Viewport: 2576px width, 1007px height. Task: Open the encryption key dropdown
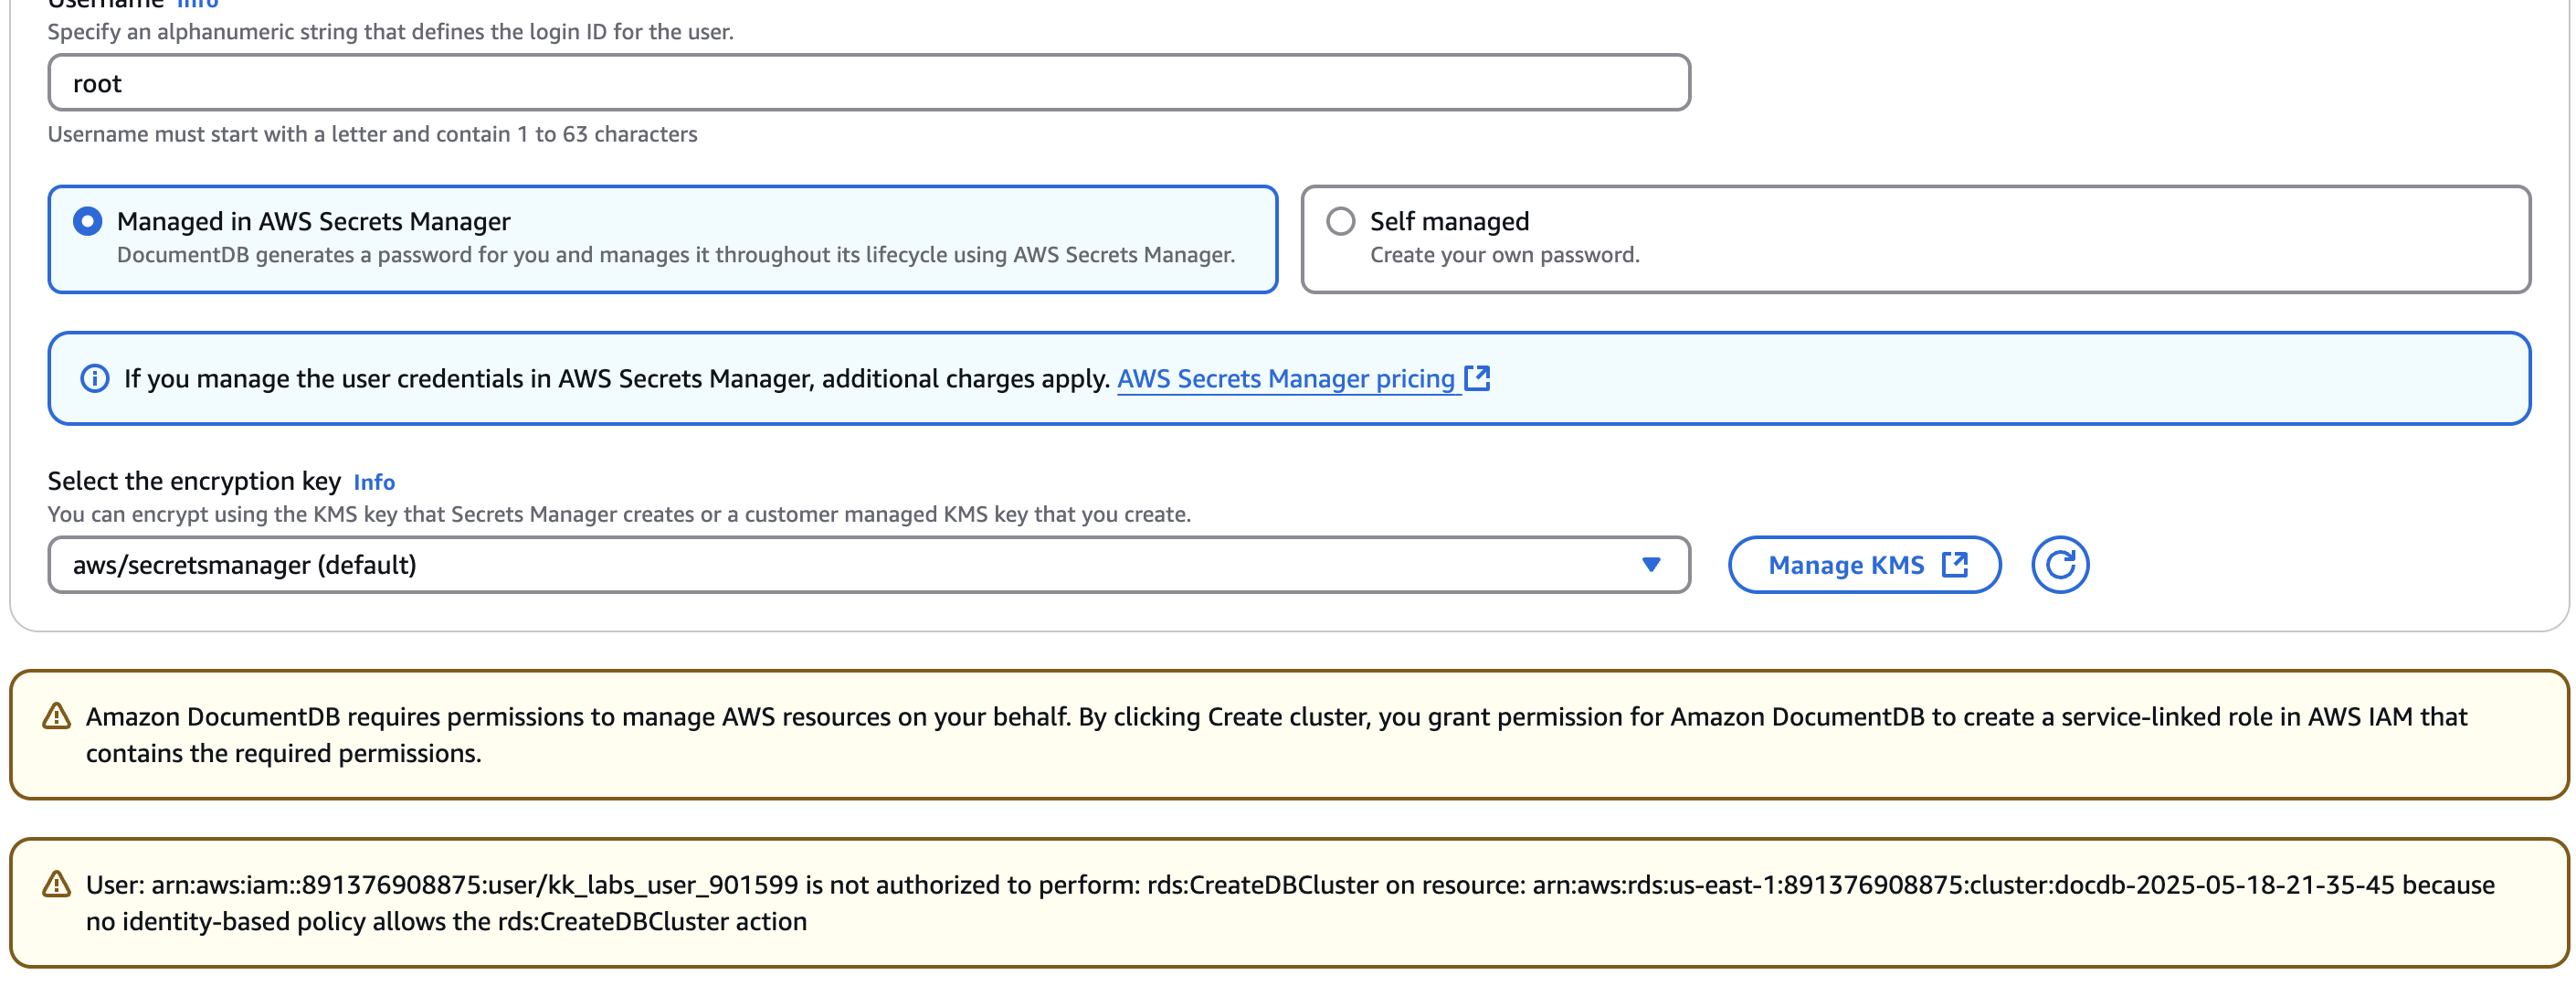point(850,565)
